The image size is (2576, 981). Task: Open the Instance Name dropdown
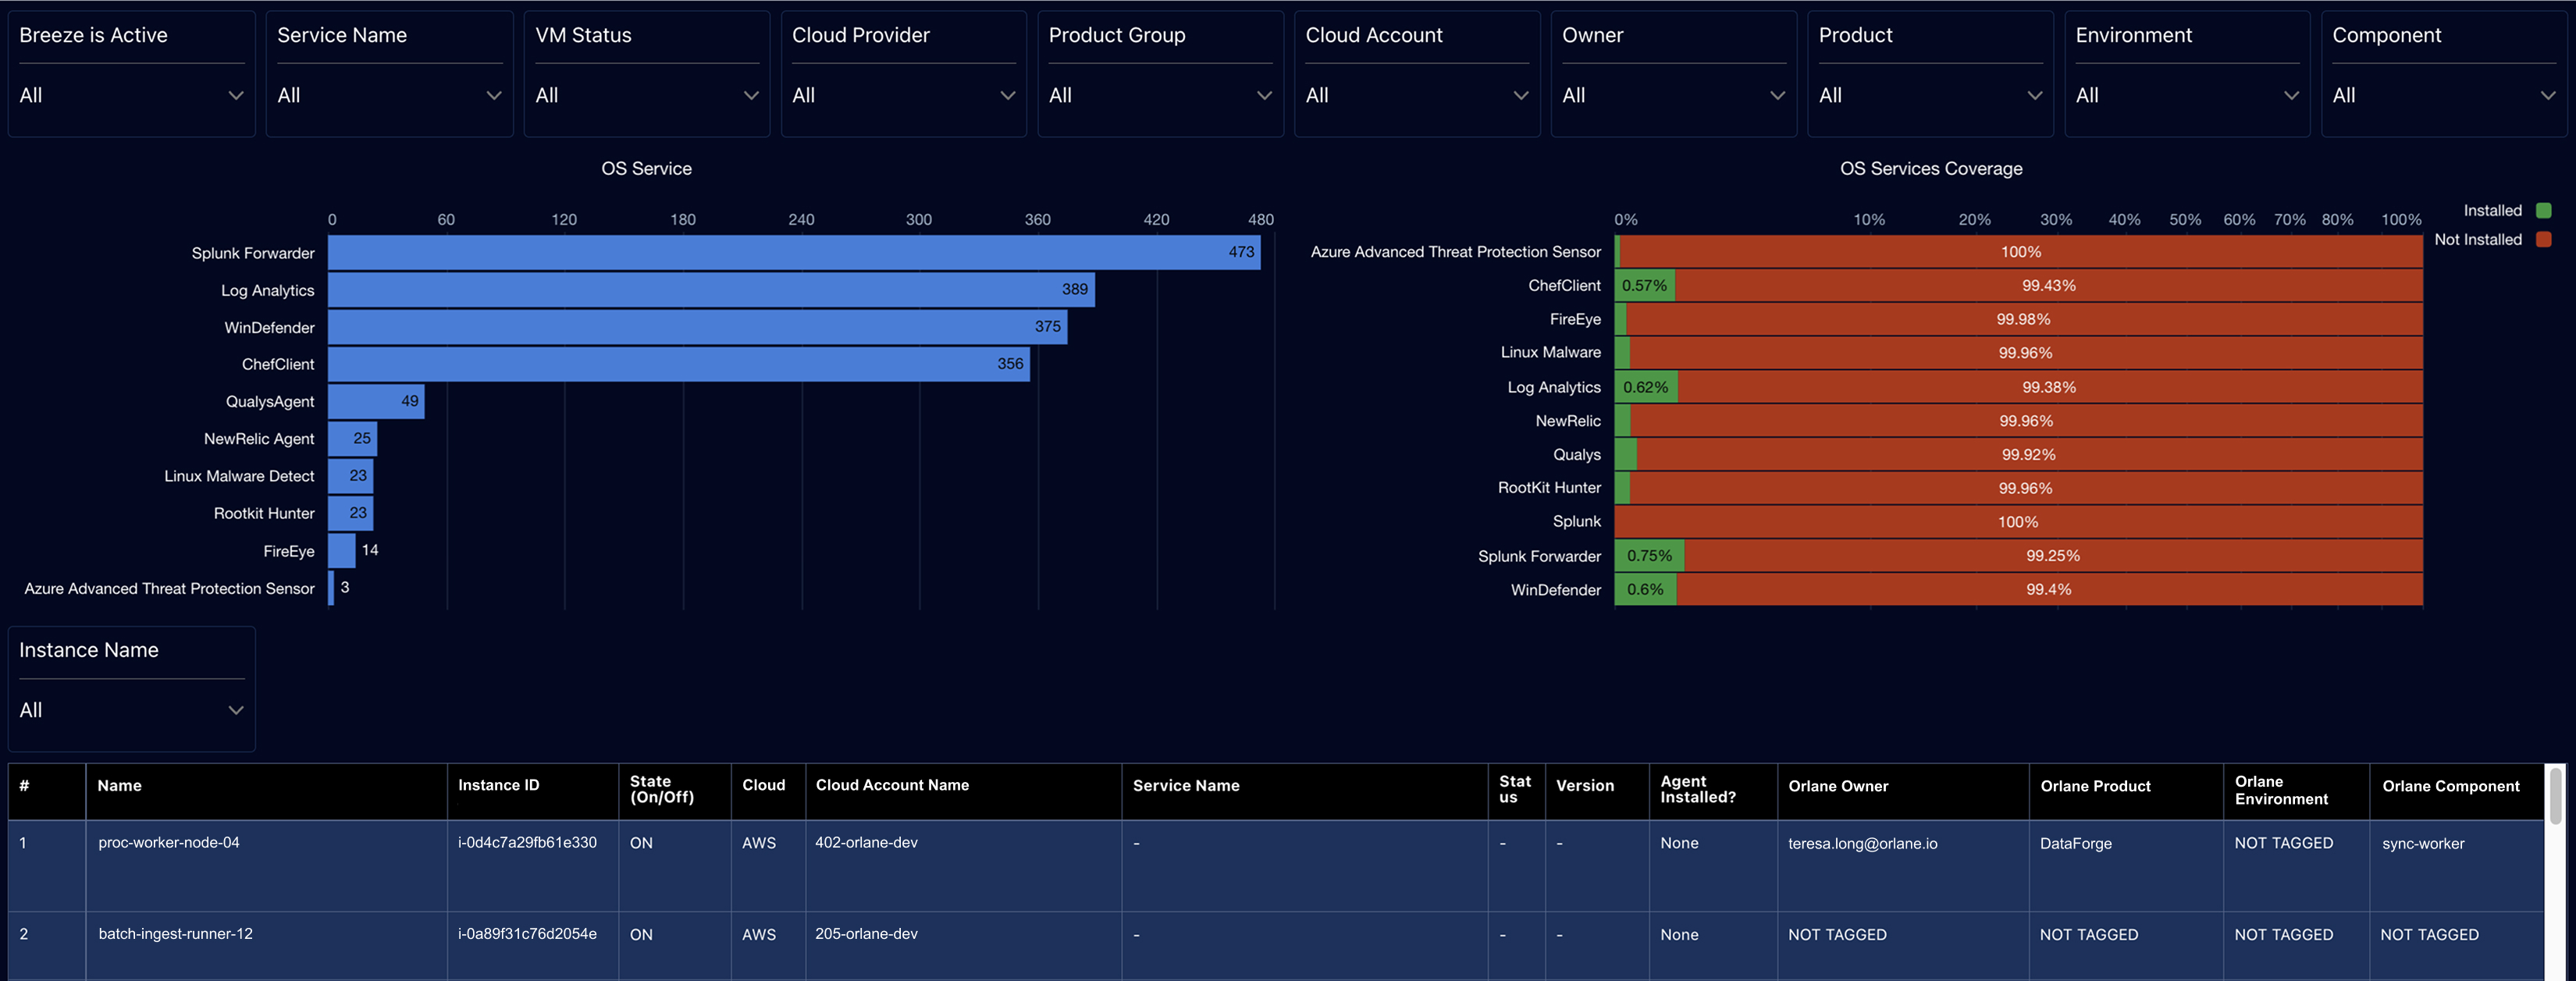pos(131,710)
